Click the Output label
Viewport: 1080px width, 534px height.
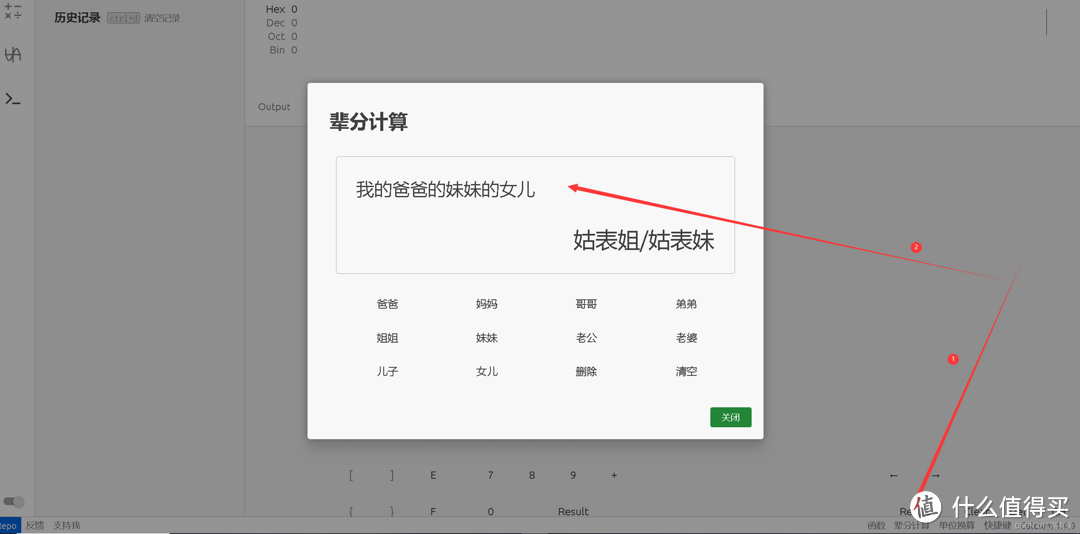(x=274, y=107)
